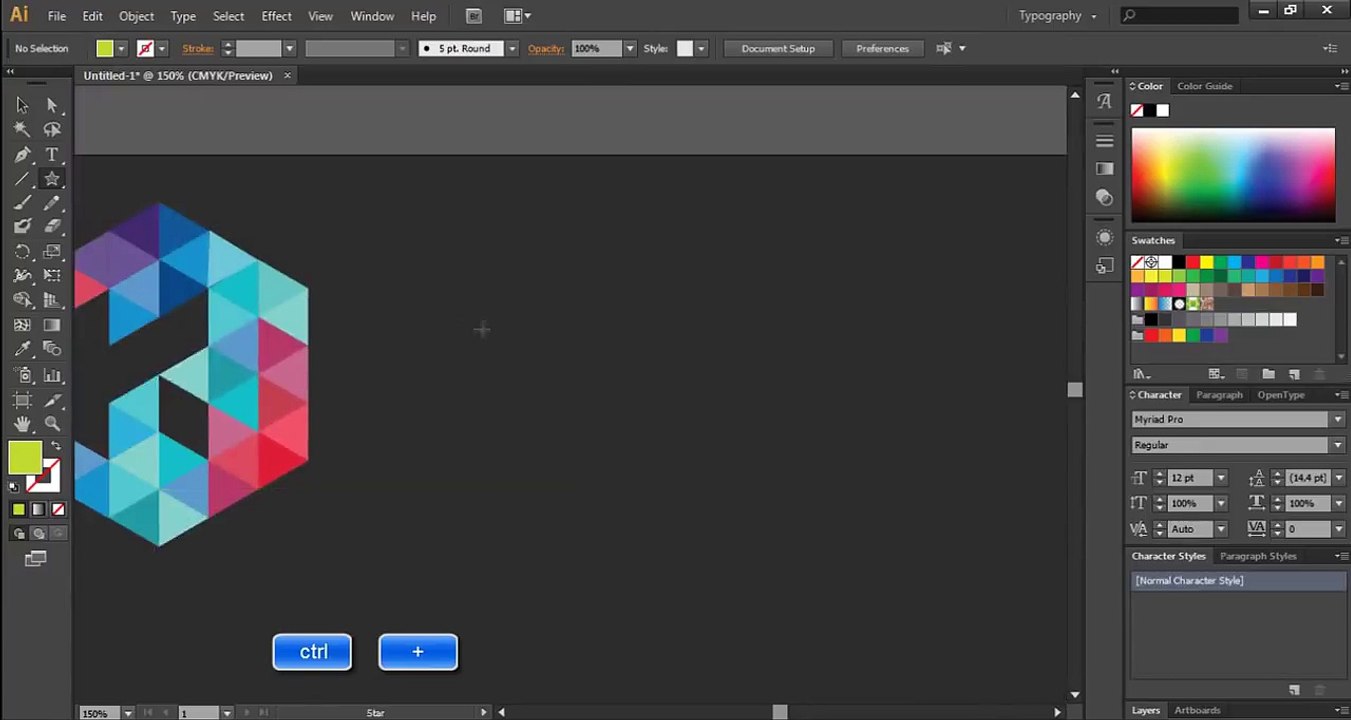Select the Artboard tool
The image size is (1351, 720).
22,400
